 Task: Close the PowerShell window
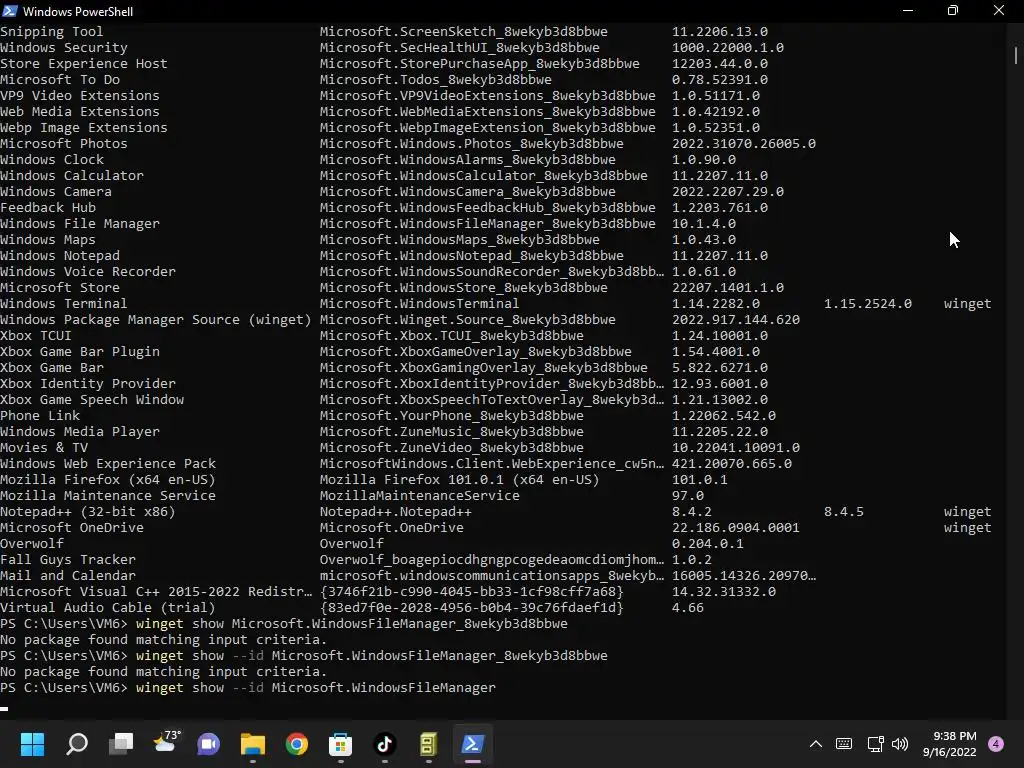(999, 10)
